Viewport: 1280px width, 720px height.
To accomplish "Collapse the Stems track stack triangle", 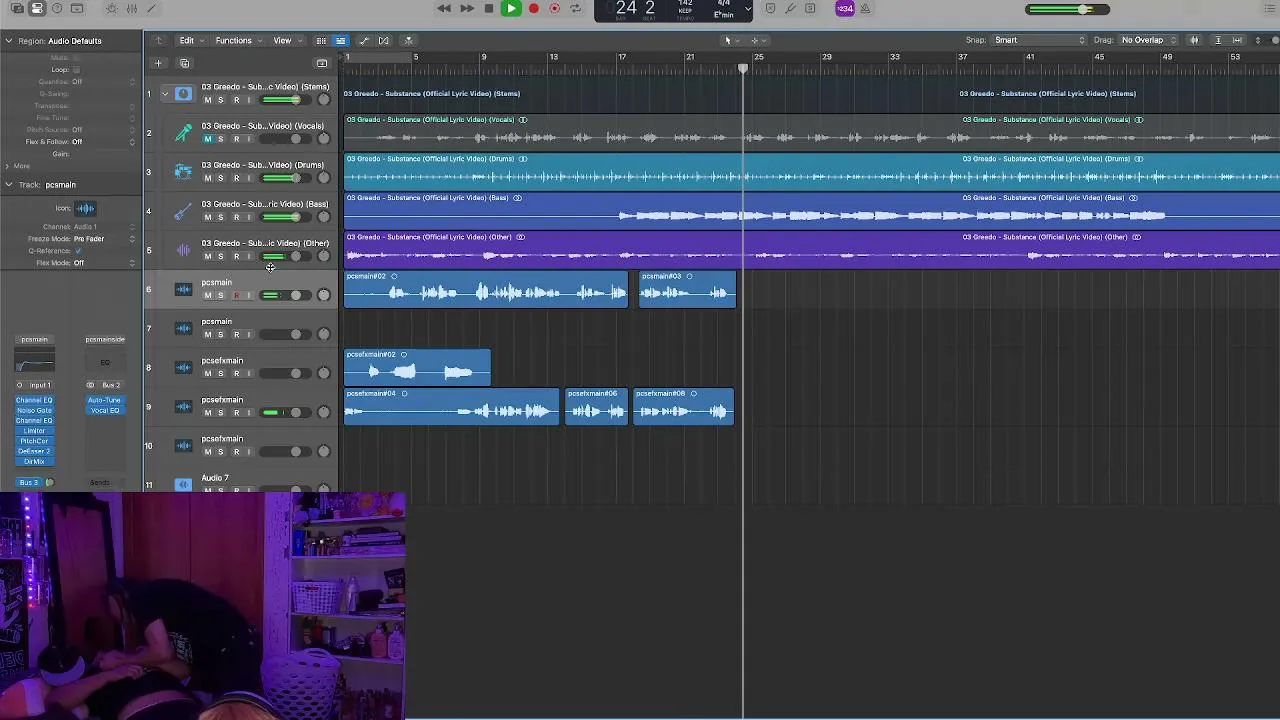I will [165, 94].
